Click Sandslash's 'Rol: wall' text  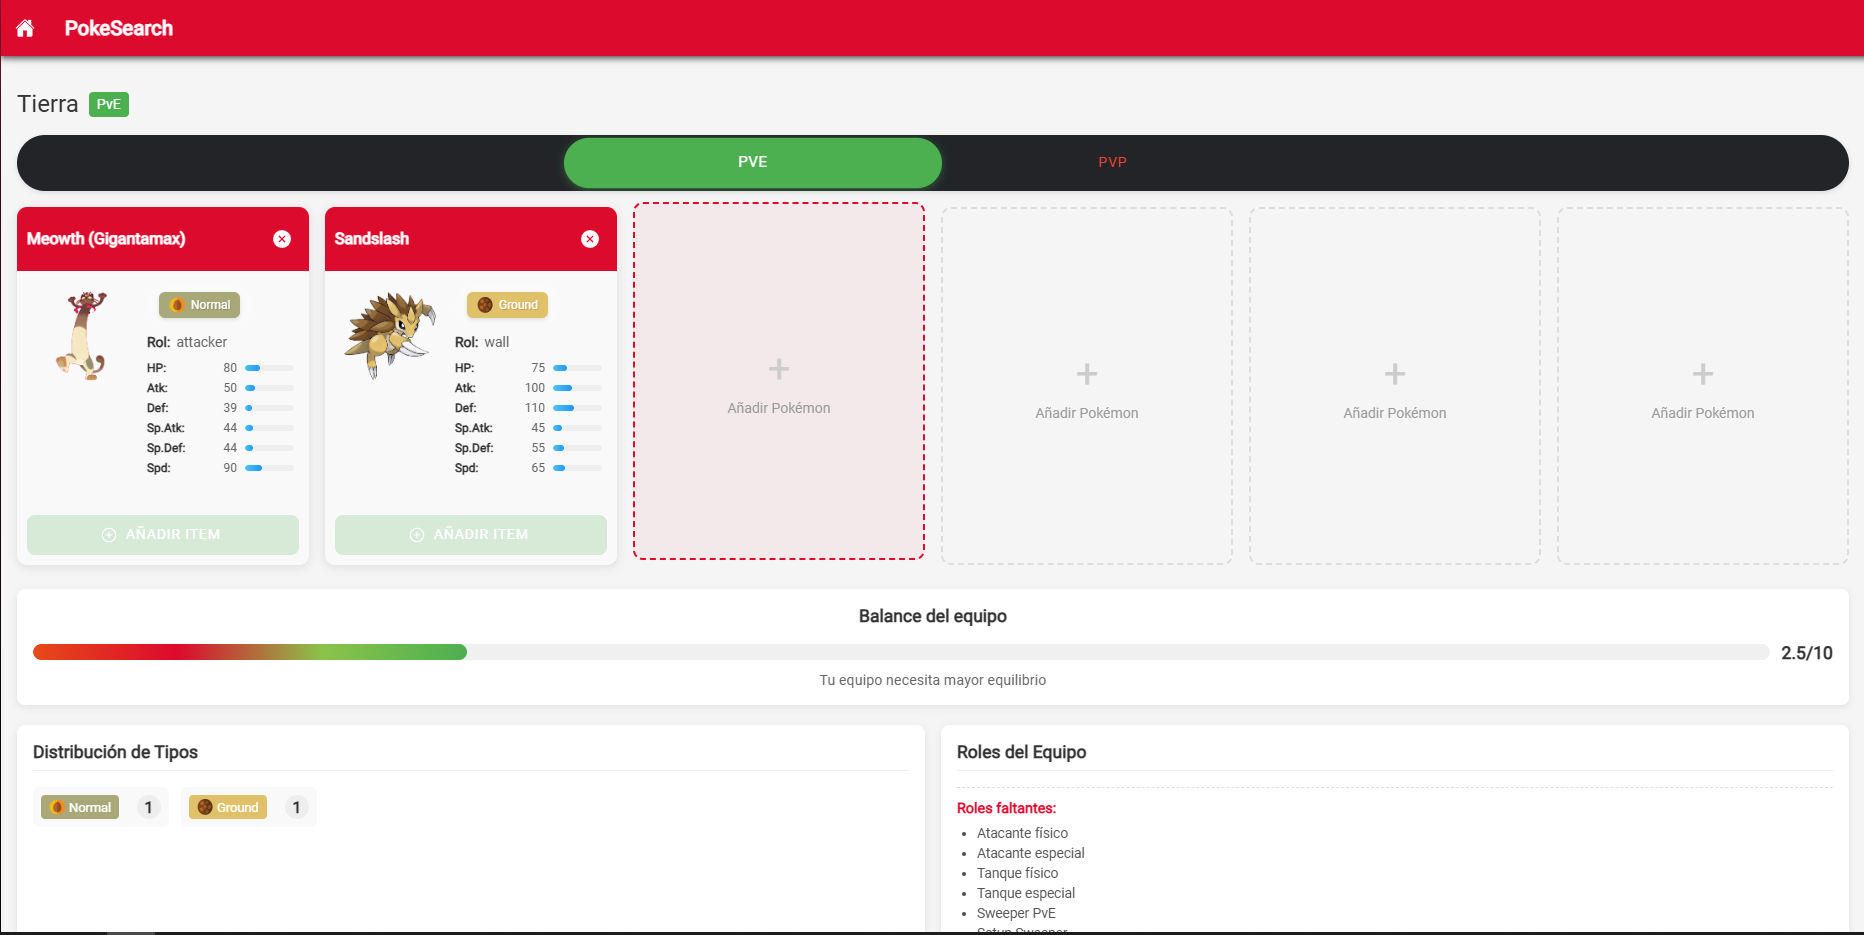[x=482, y=342]
